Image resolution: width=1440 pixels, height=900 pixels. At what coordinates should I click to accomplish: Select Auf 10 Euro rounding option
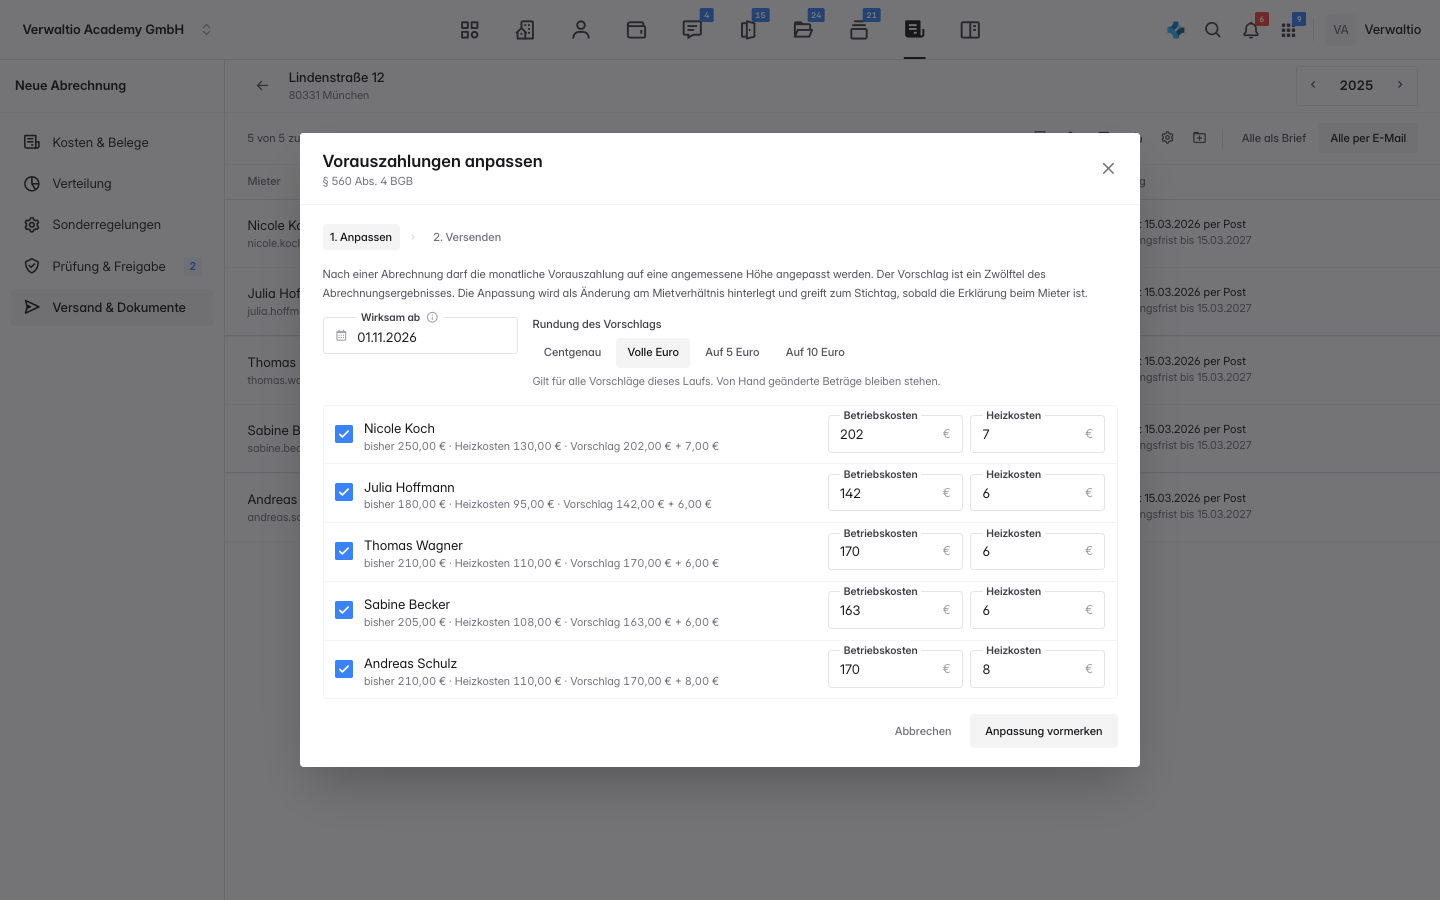[815, 352]
